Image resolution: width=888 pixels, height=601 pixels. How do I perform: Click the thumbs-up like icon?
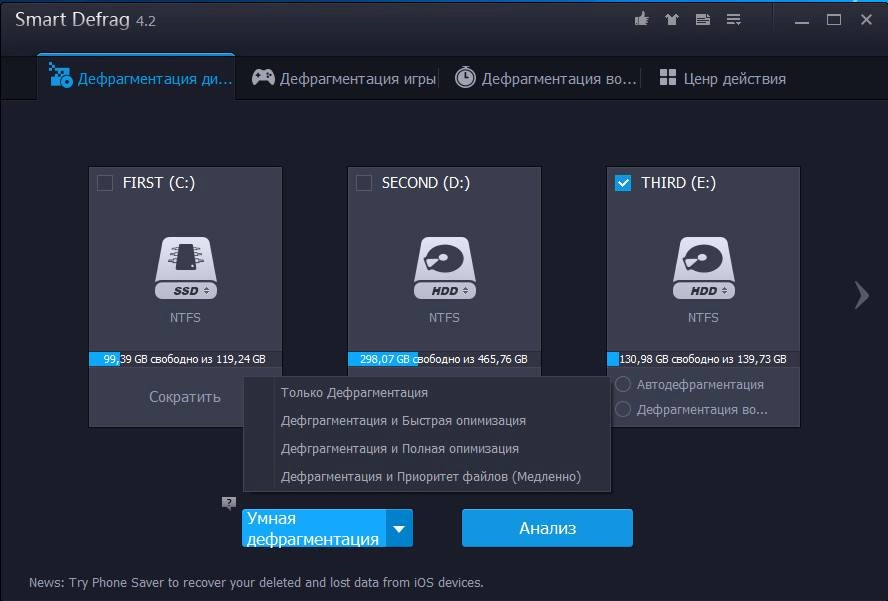[x=642, y=19]
